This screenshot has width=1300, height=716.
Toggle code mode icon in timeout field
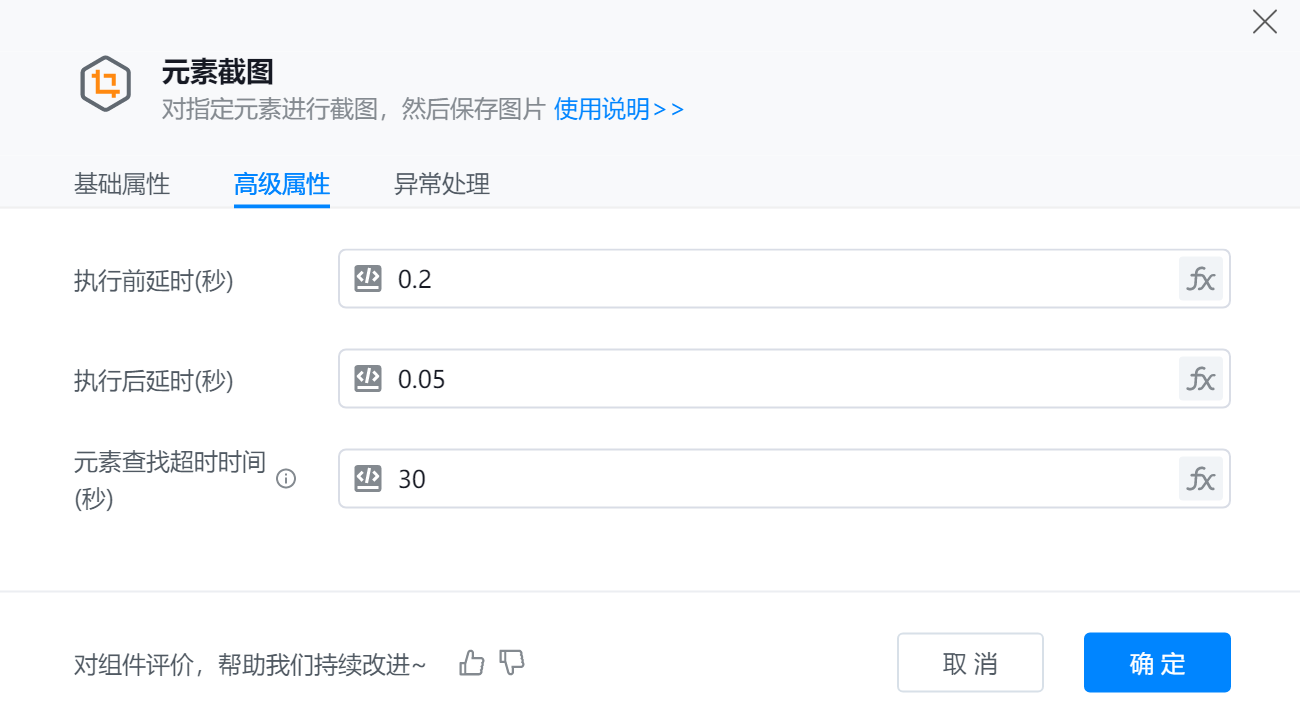coord(368,479)
